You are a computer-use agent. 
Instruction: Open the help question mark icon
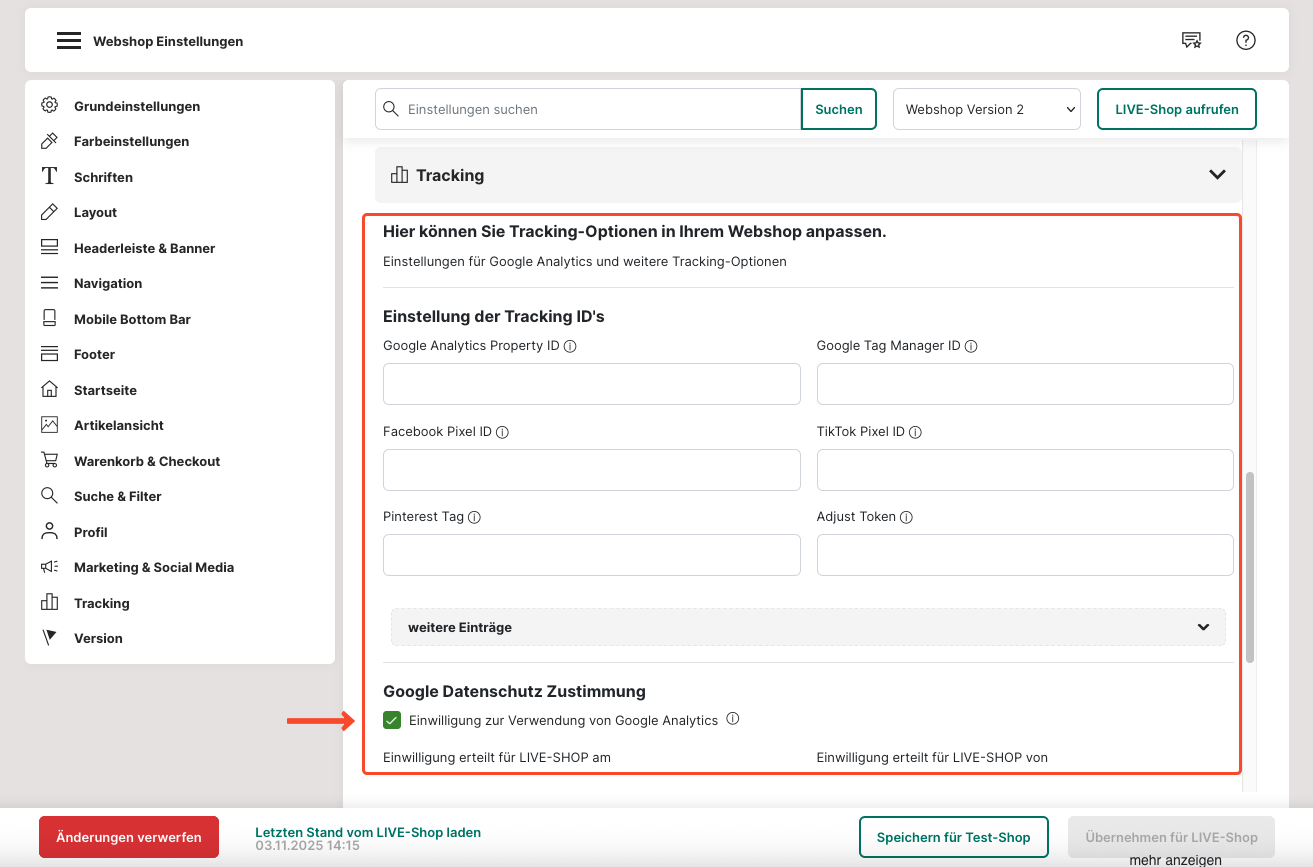[1245, 40]
